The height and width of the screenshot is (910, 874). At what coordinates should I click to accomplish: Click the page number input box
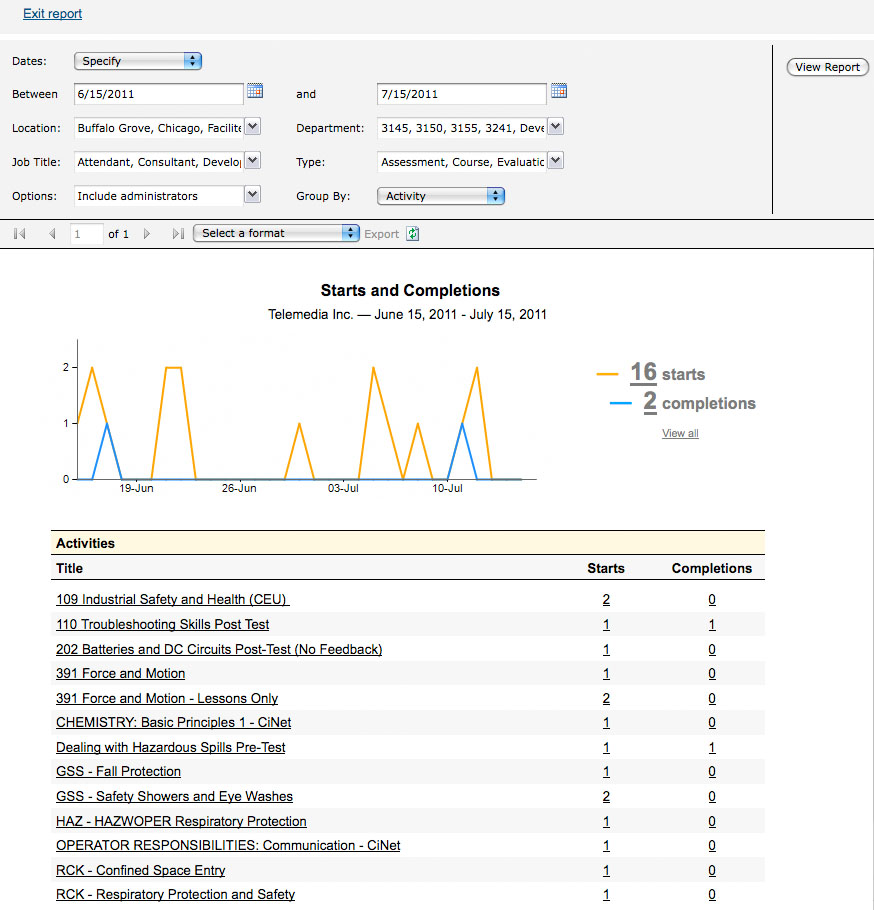[86, 234]
